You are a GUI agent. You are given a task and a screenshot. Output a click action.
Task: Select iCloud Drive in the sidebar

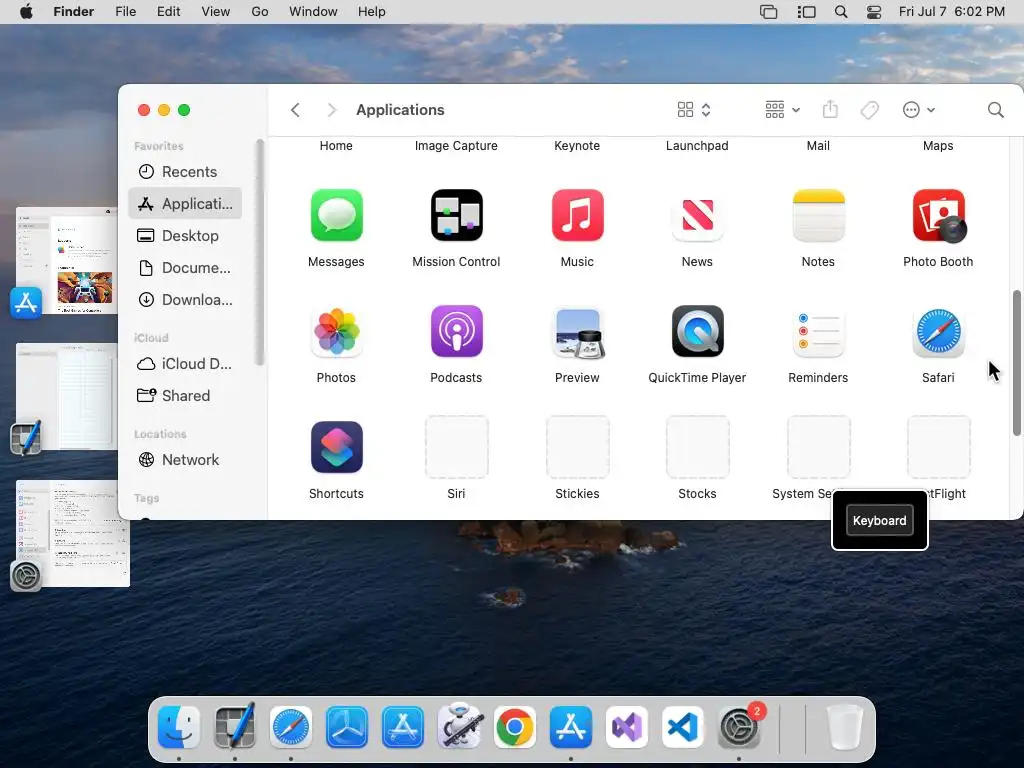(x=185, y=364)
